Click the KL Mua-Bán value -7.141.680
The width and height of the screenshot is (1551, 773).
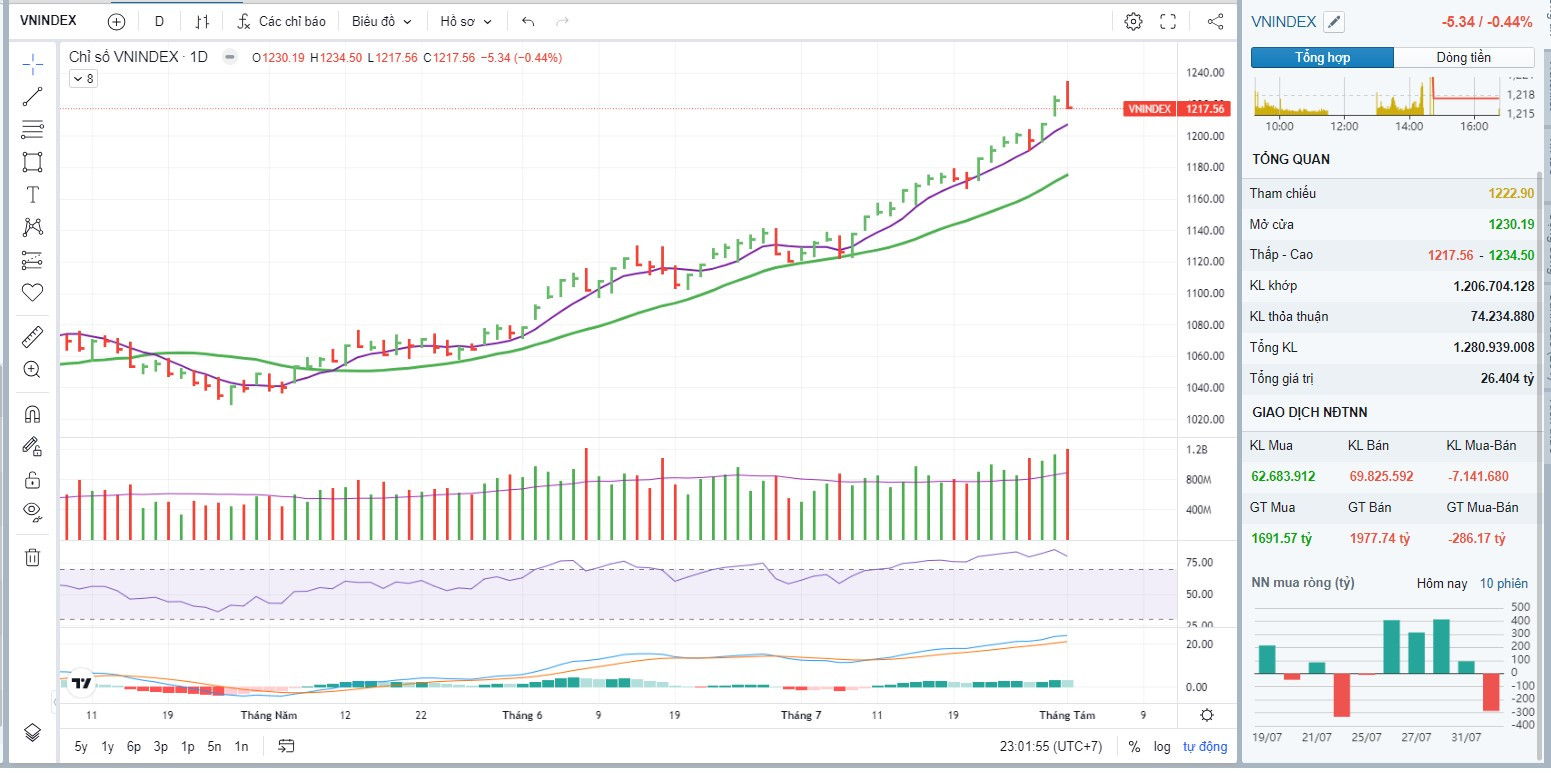[x=1477, y=476]
